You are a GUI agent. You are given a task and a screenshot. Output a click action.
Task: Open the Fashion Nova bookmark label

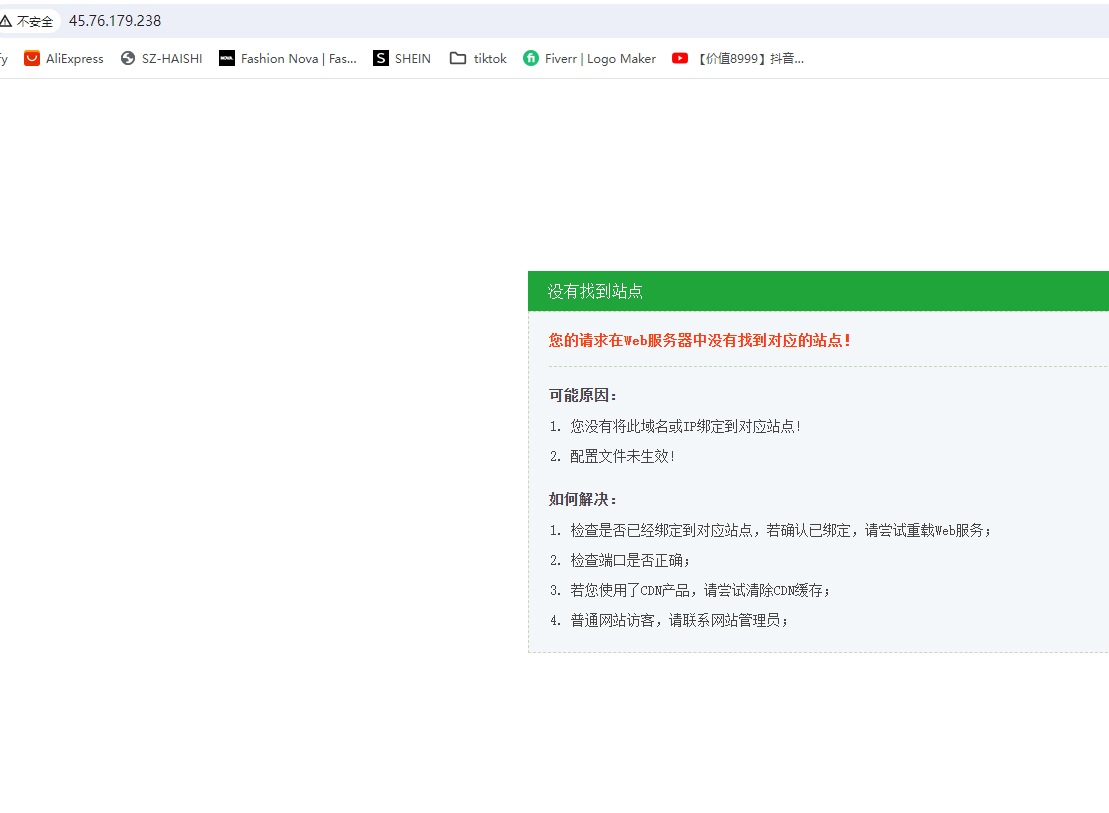[298, 59]
